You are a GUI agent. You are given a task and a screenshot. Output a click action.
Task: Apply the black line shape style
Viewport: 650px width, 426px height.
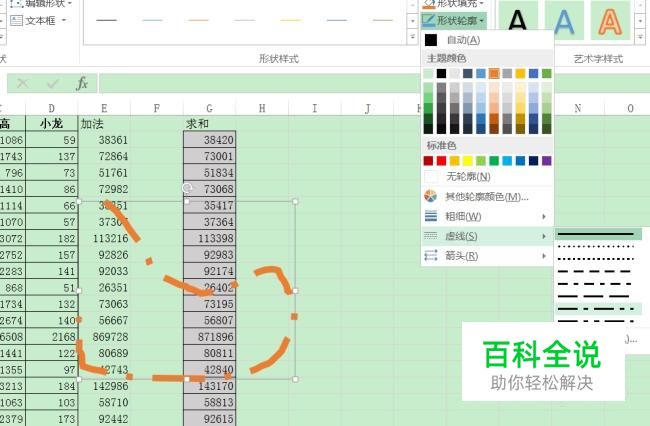coord(107,20)
